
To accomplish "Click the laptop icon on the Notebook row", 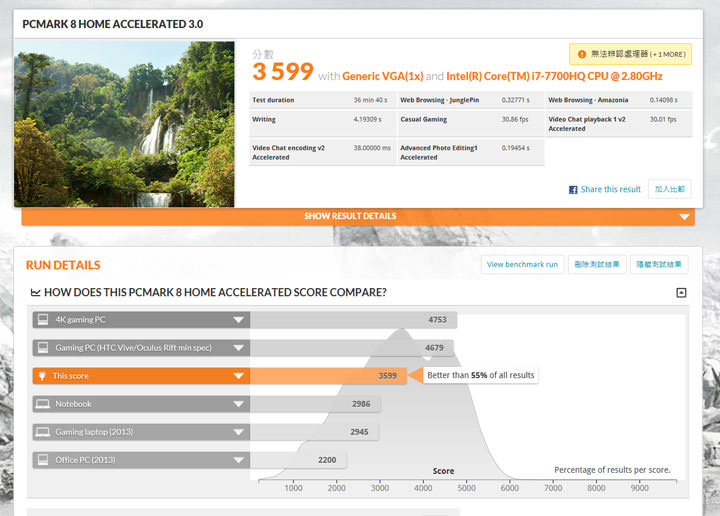I will click(x=42, y=404).
